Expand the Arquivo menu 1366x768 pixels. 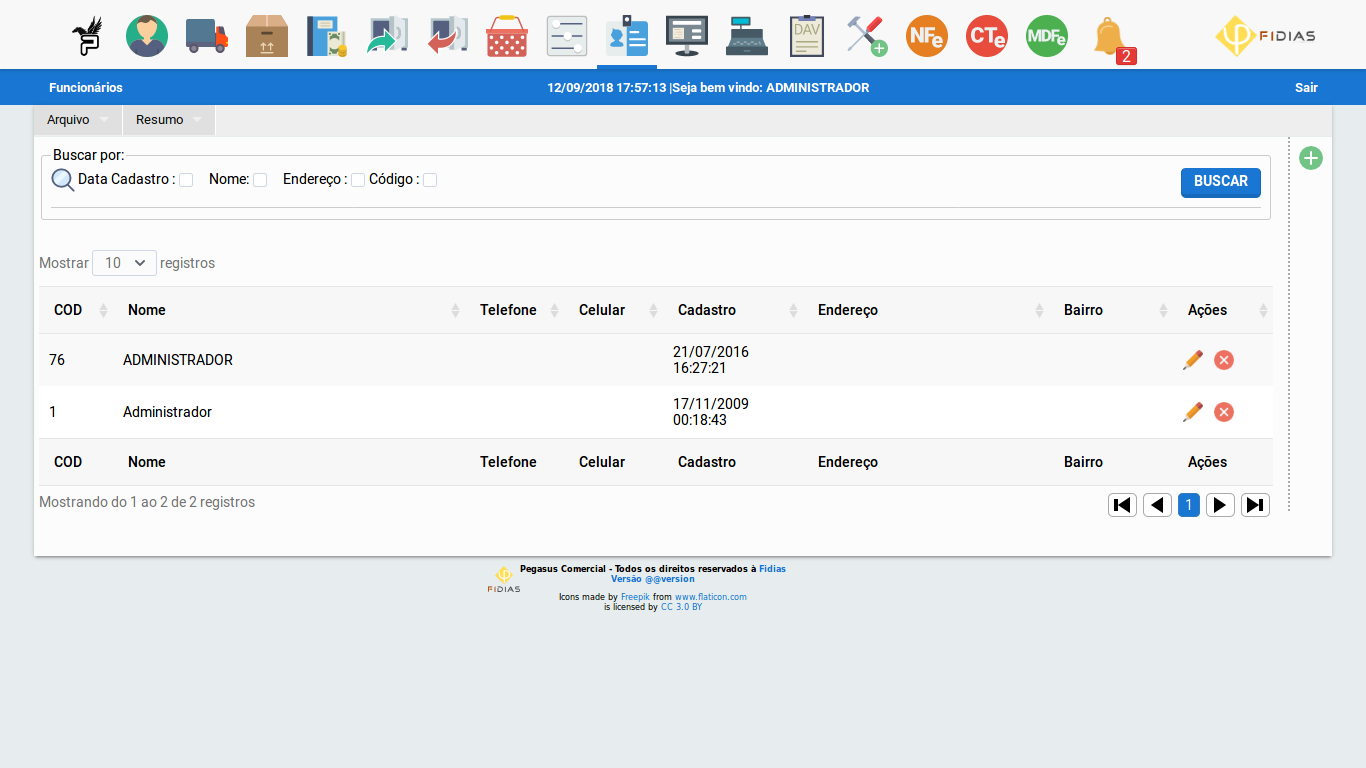[77, 120]
